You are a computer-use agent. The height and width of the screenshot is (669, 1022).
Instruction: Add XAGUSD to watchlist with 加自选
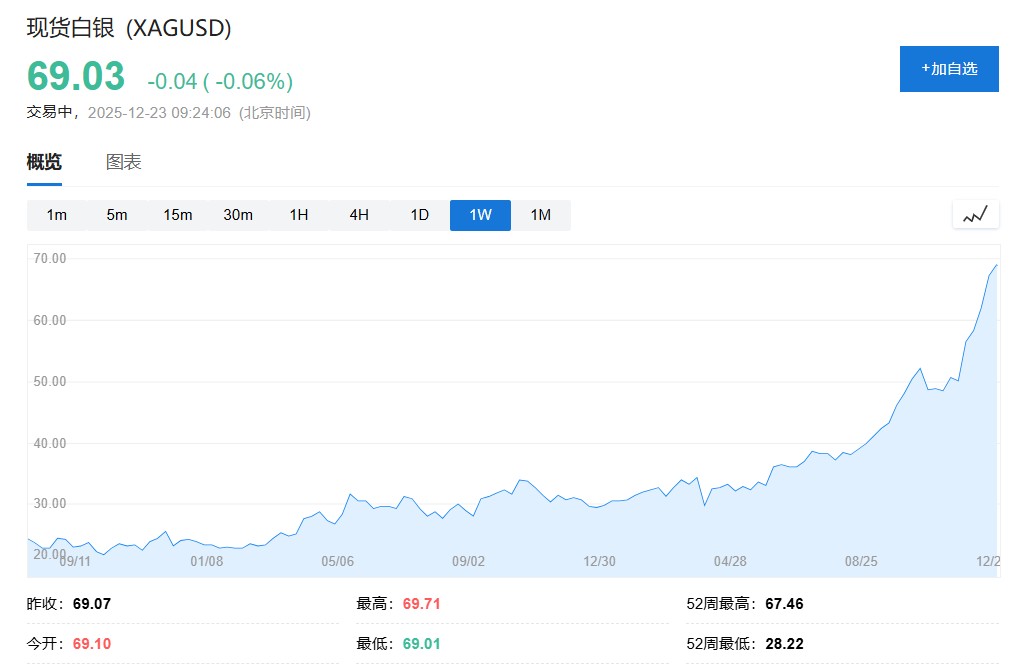(x=949, y=69)
